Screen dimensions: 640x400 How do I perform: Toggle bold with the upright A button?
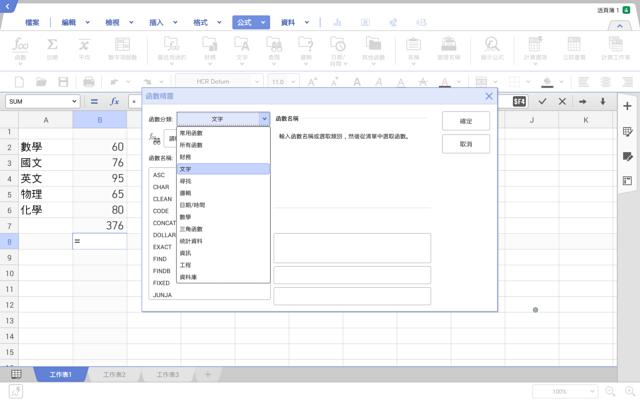coord(357,82)
